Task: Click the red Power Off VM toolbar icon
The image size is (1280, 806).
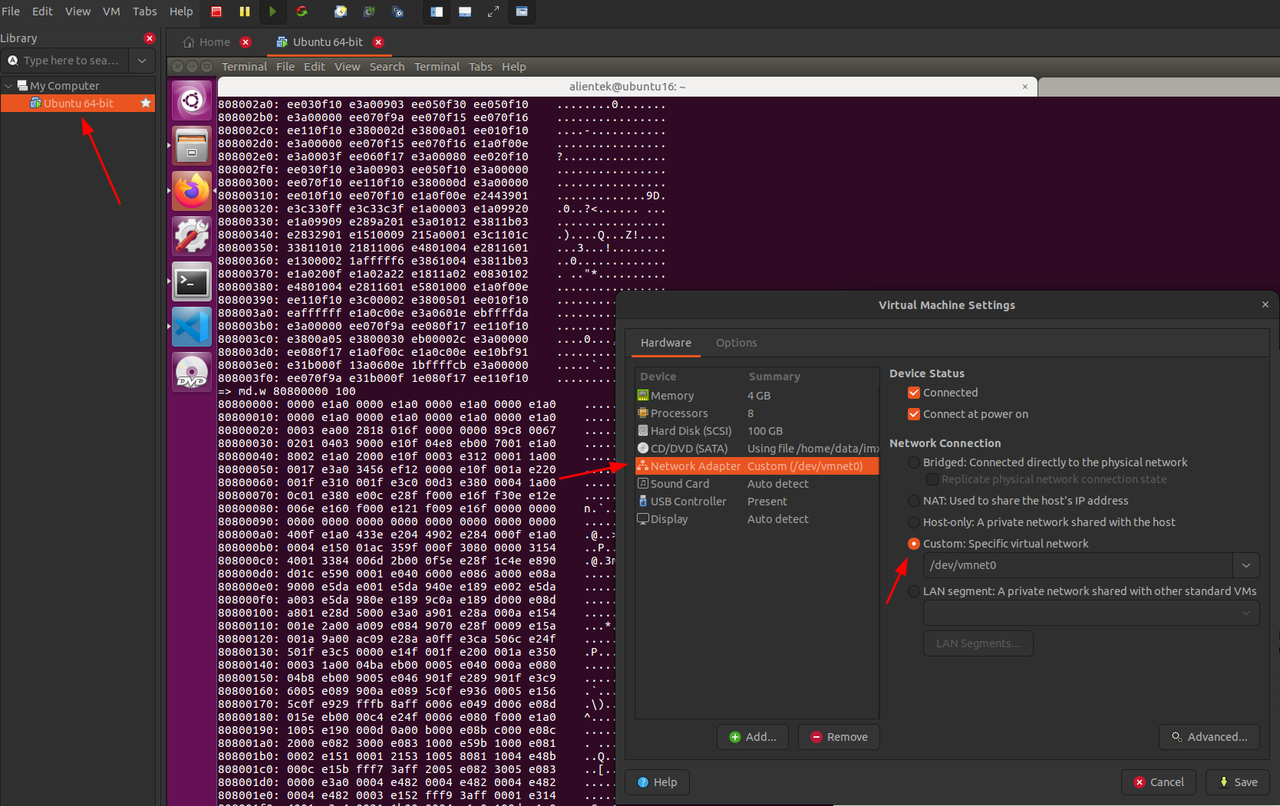Action: pos(217,12)
